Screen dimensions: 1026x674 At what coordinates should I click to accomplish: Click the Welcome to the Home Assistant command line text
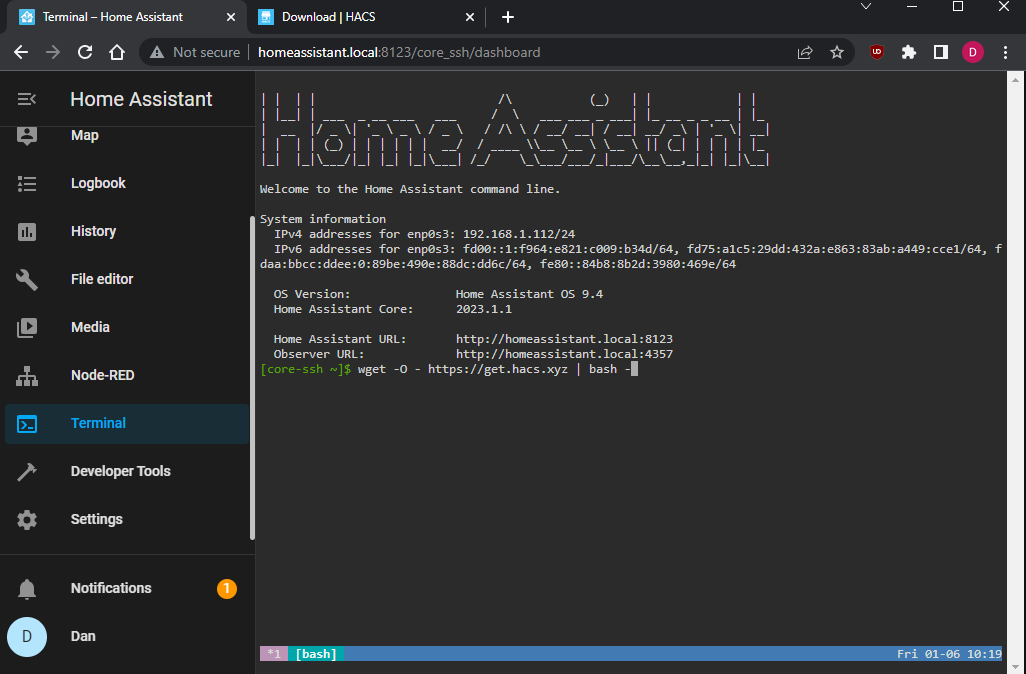pos(410,189)
